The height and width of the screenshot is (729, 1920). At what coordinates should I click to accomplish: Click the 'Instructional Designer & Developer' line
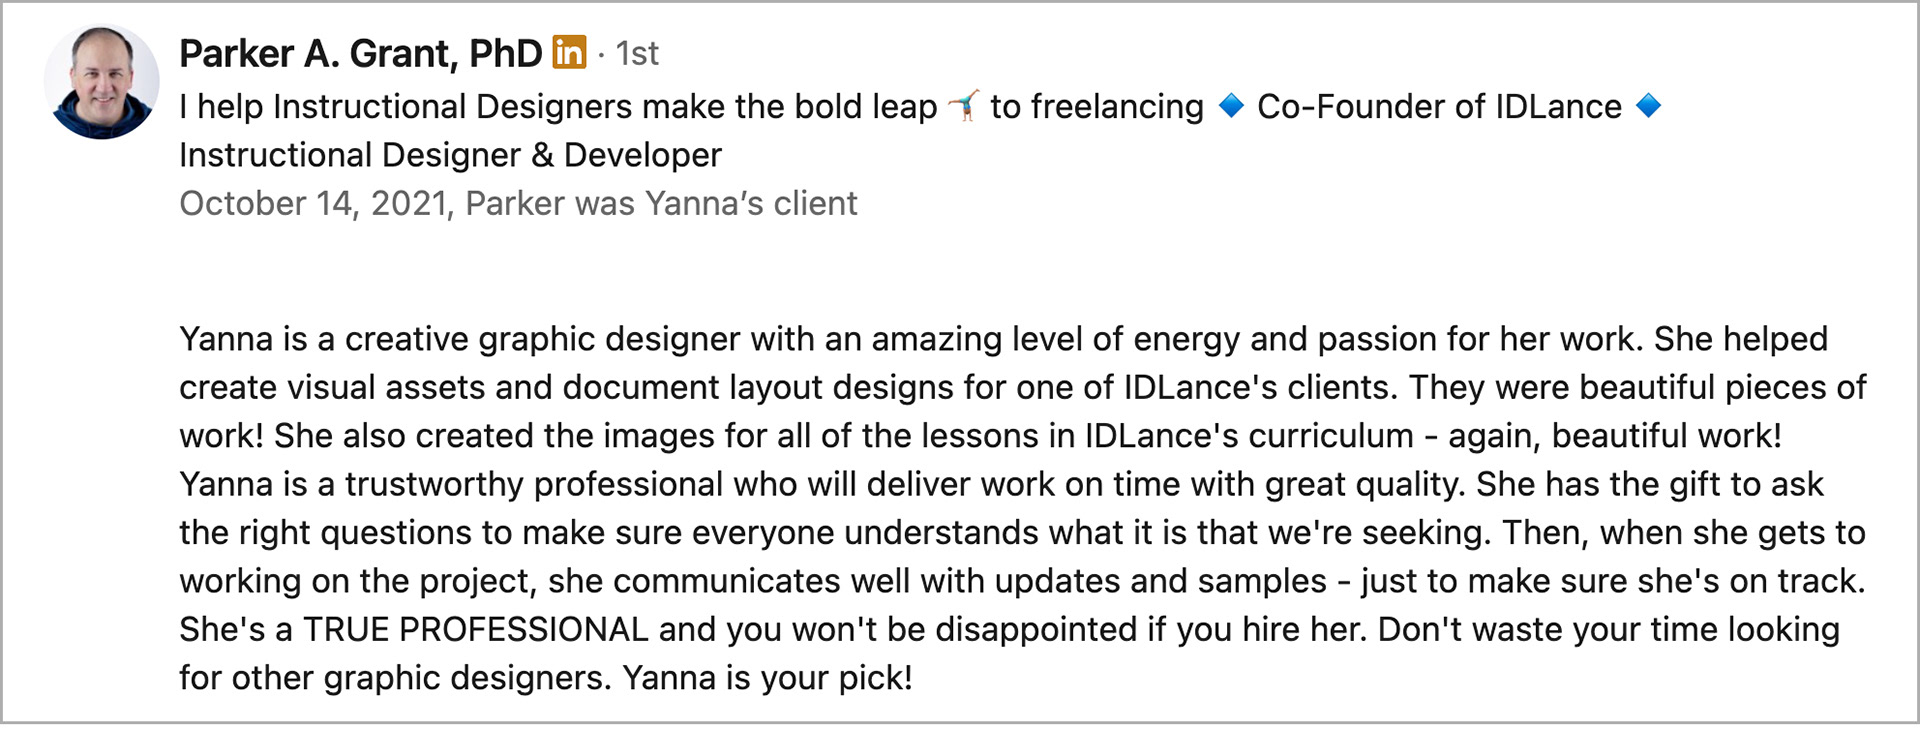point(450,156)
